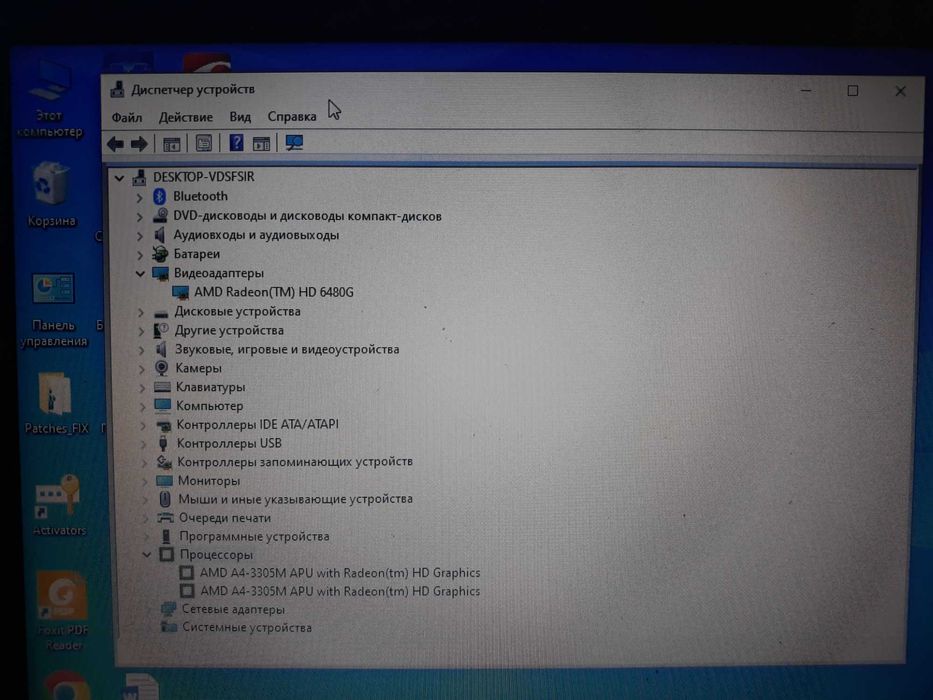Select first AMD A4-3305M APU processor entry
The height and width of the screenshot is (700, 933).
pyautogui.click(x=340, y=573)
